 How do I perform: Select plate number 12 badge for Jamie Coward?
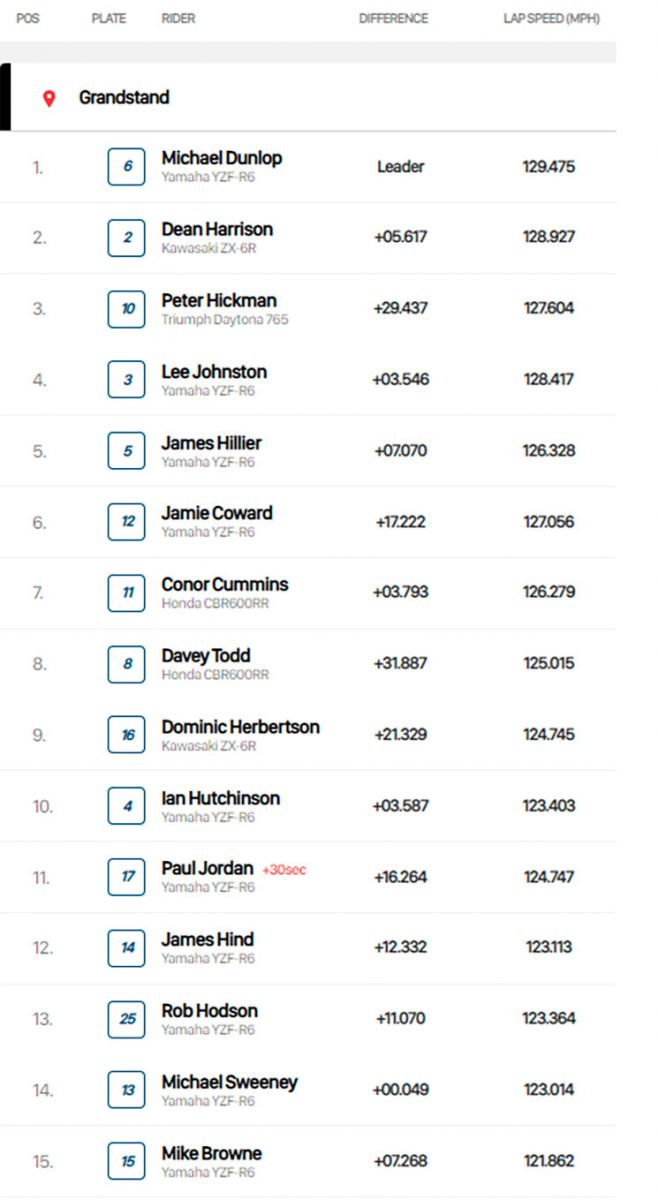coord(127,522)
